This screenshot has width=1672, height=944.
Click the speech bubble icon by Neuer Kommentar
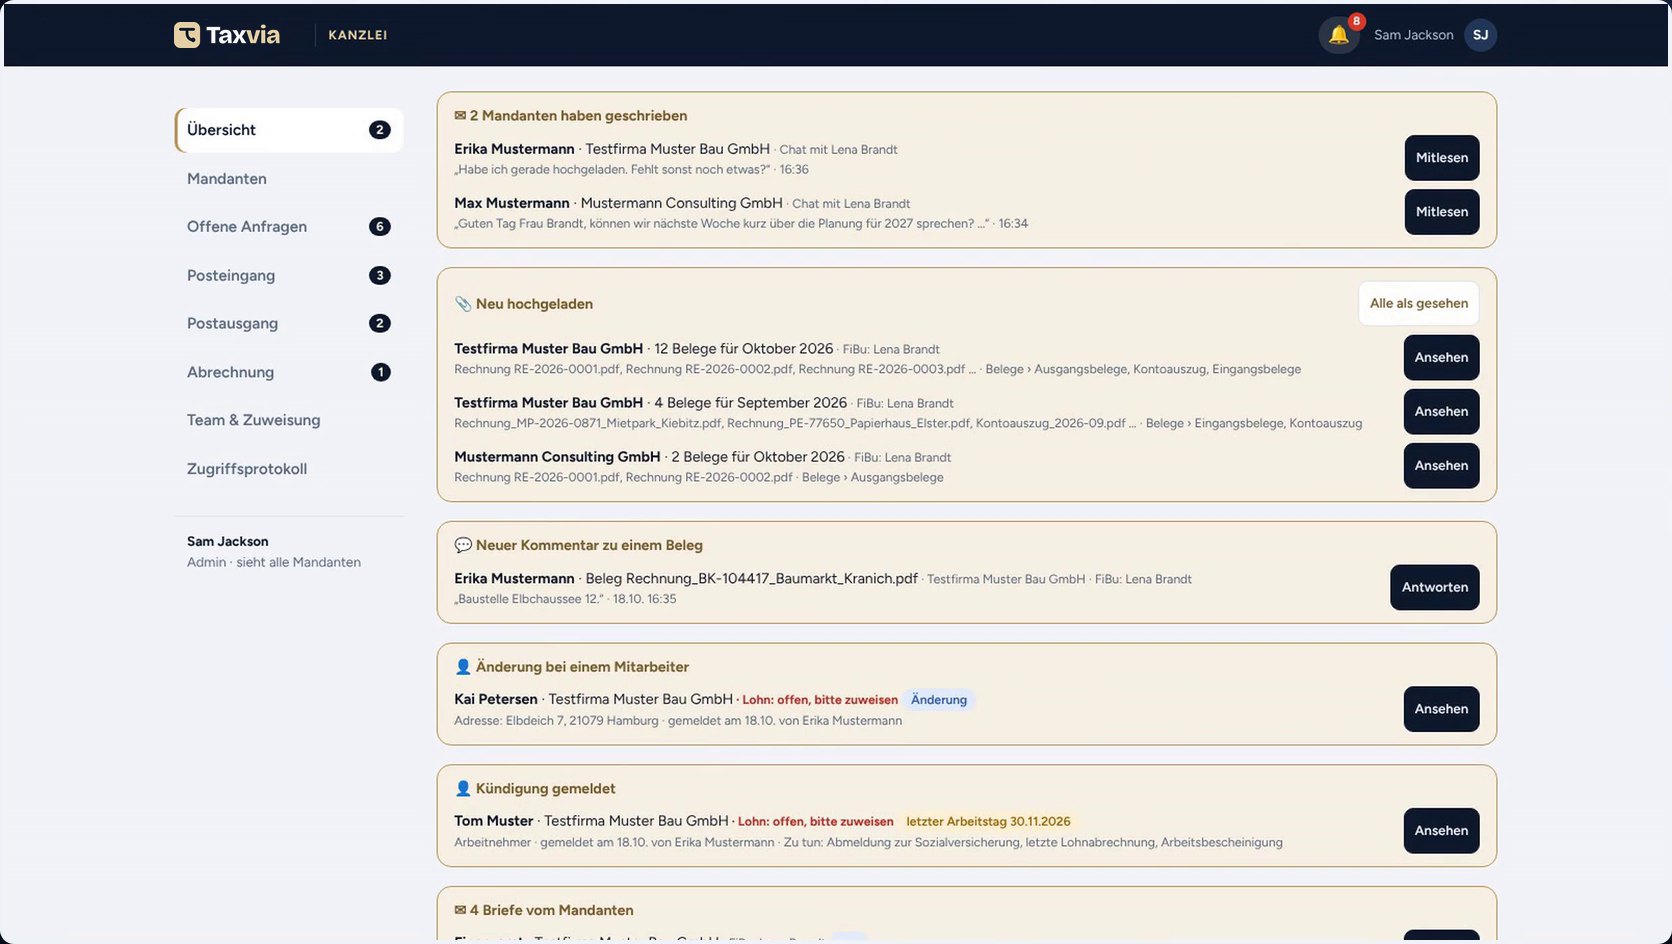[x=463, y=545]
